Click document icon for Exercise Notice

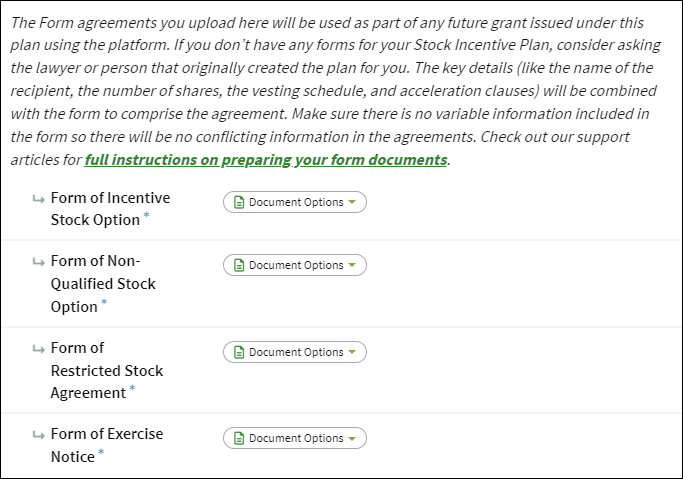(x=239, y=438)
